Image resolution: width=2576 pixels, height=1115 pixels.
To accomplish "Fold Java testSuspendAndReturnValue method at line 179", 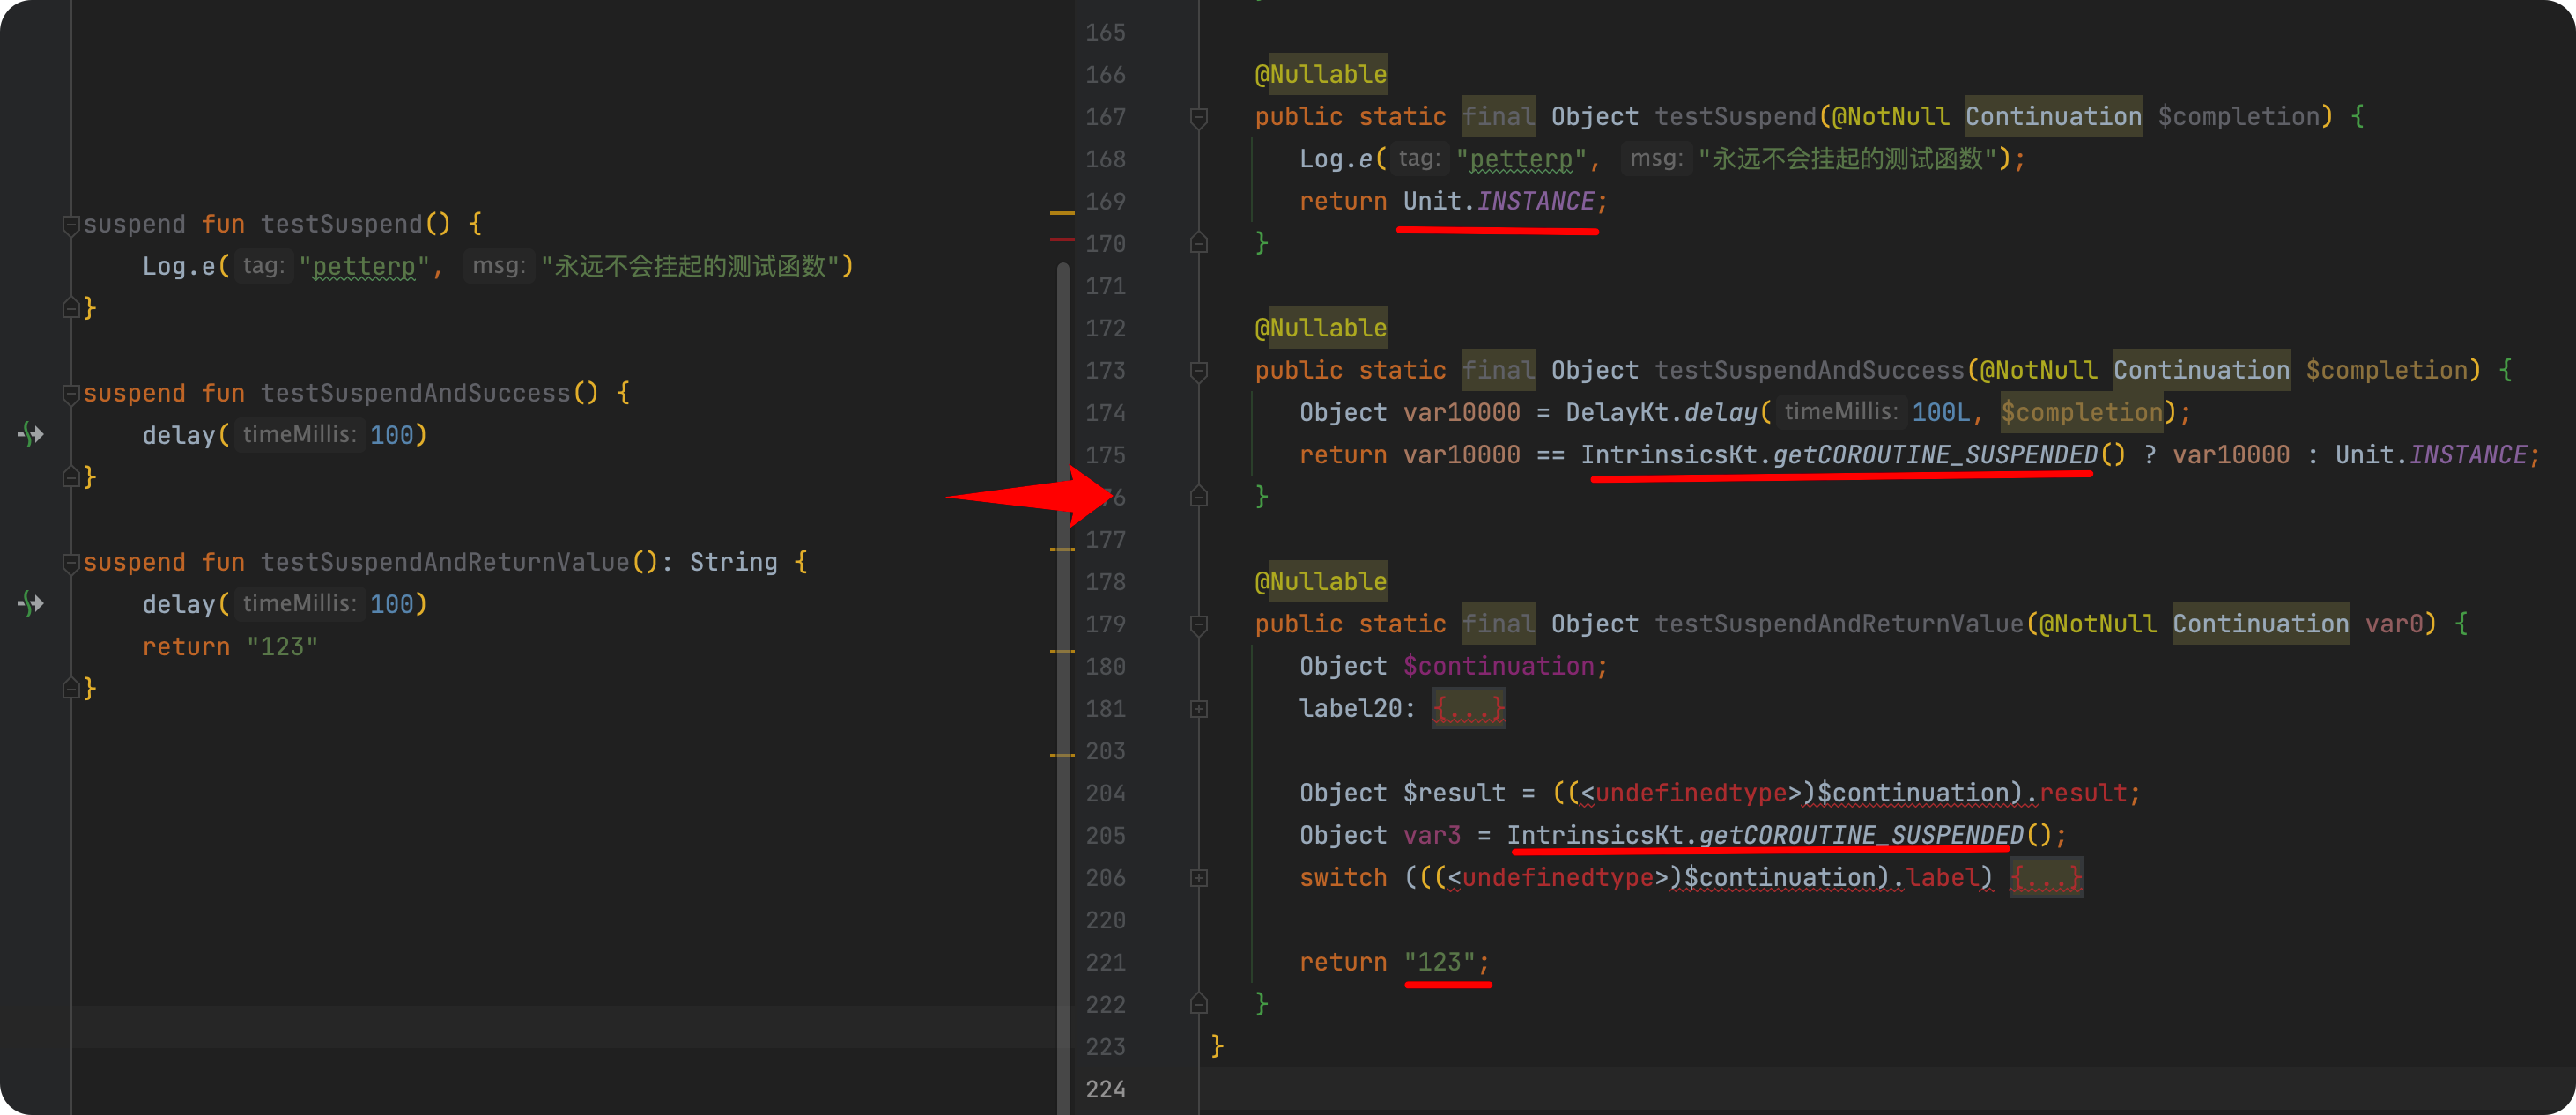I will (1199, 625).
